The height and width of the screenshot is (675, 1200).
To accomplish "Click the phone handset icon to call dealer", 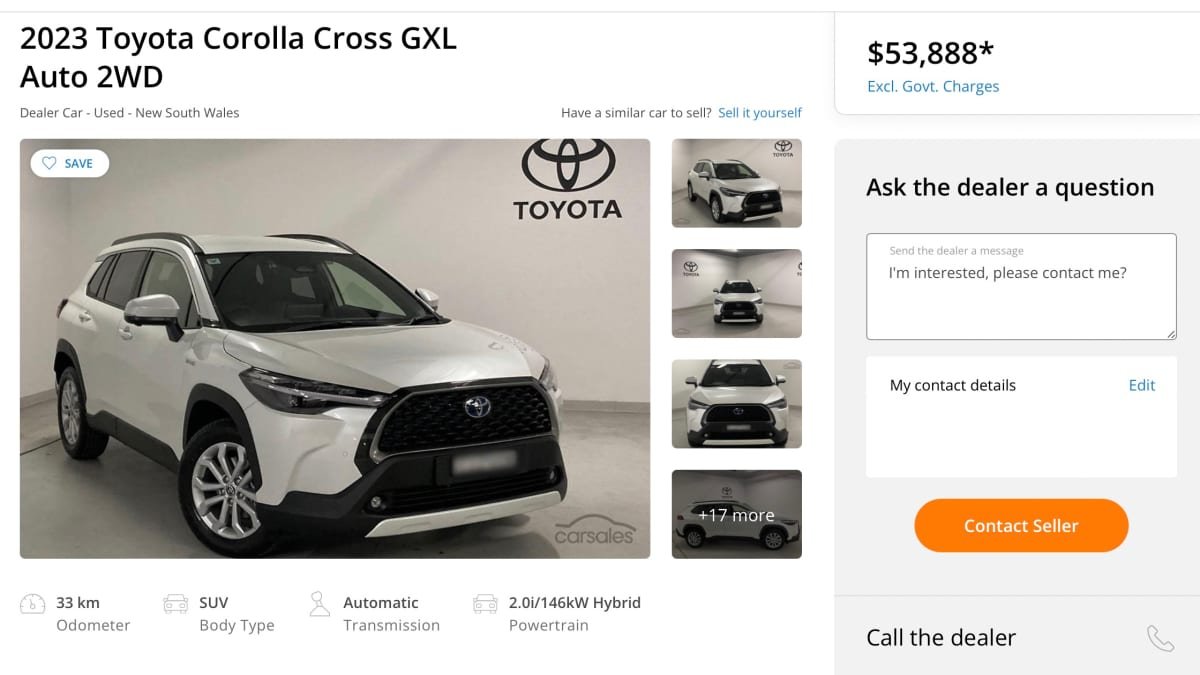I will (x=1160, y=637).
